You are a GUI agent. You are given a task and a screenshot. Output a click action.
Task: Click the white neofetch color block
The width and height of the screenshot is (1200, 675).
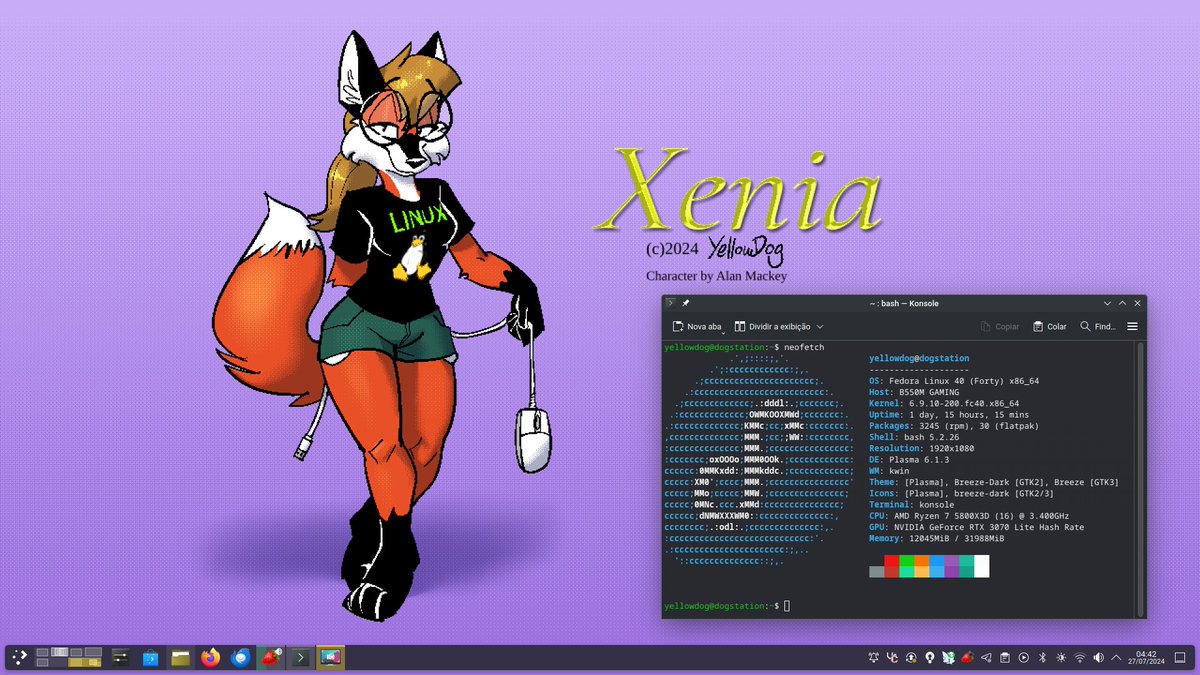pos(981,566)
